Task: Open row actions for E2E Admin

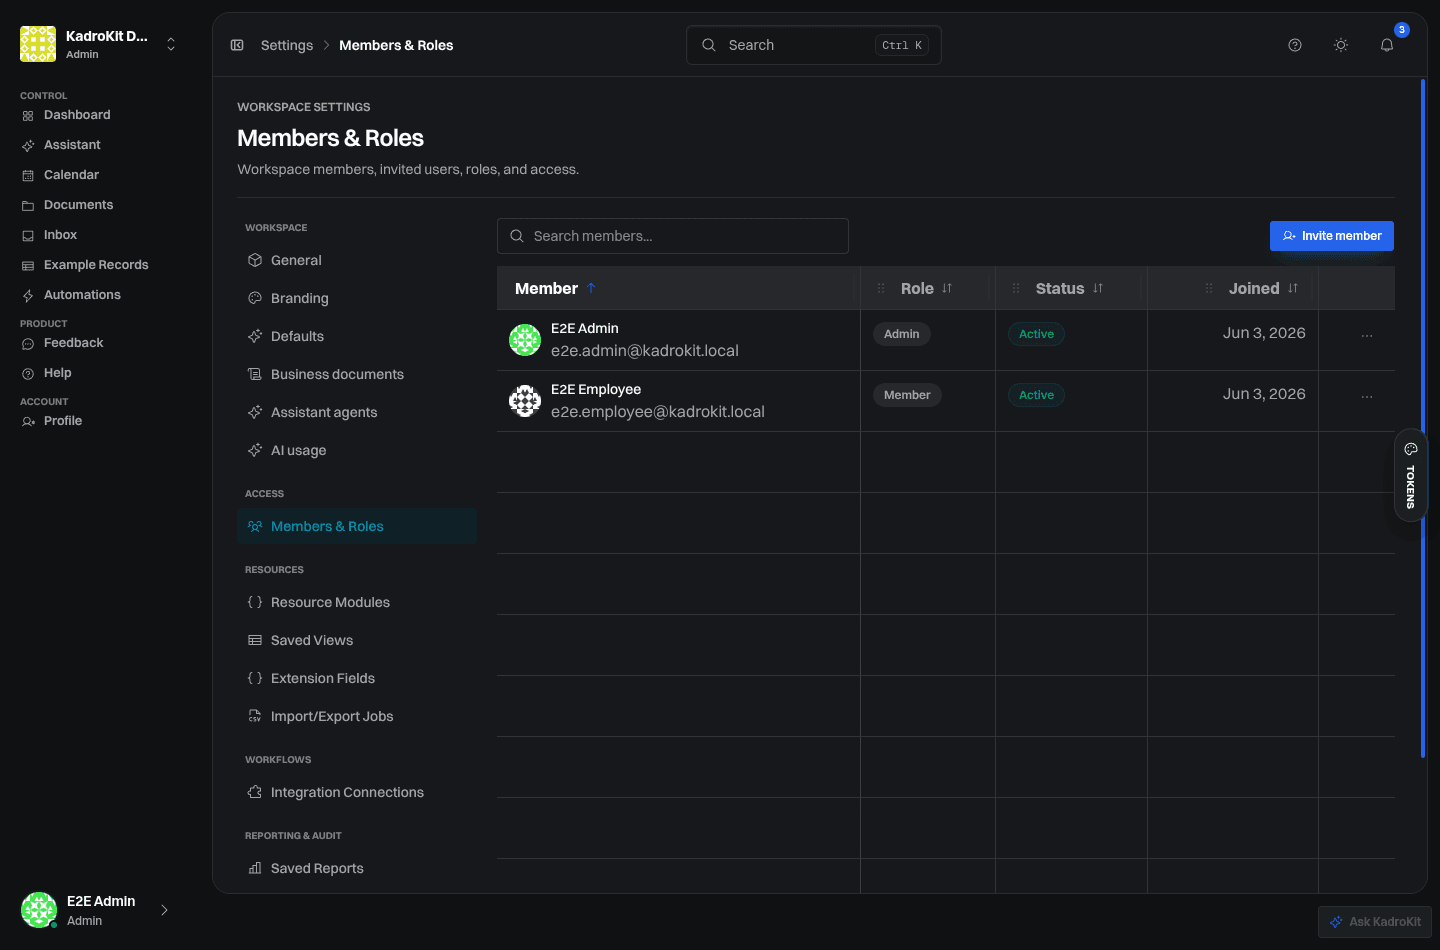Action: point(1367,336)
